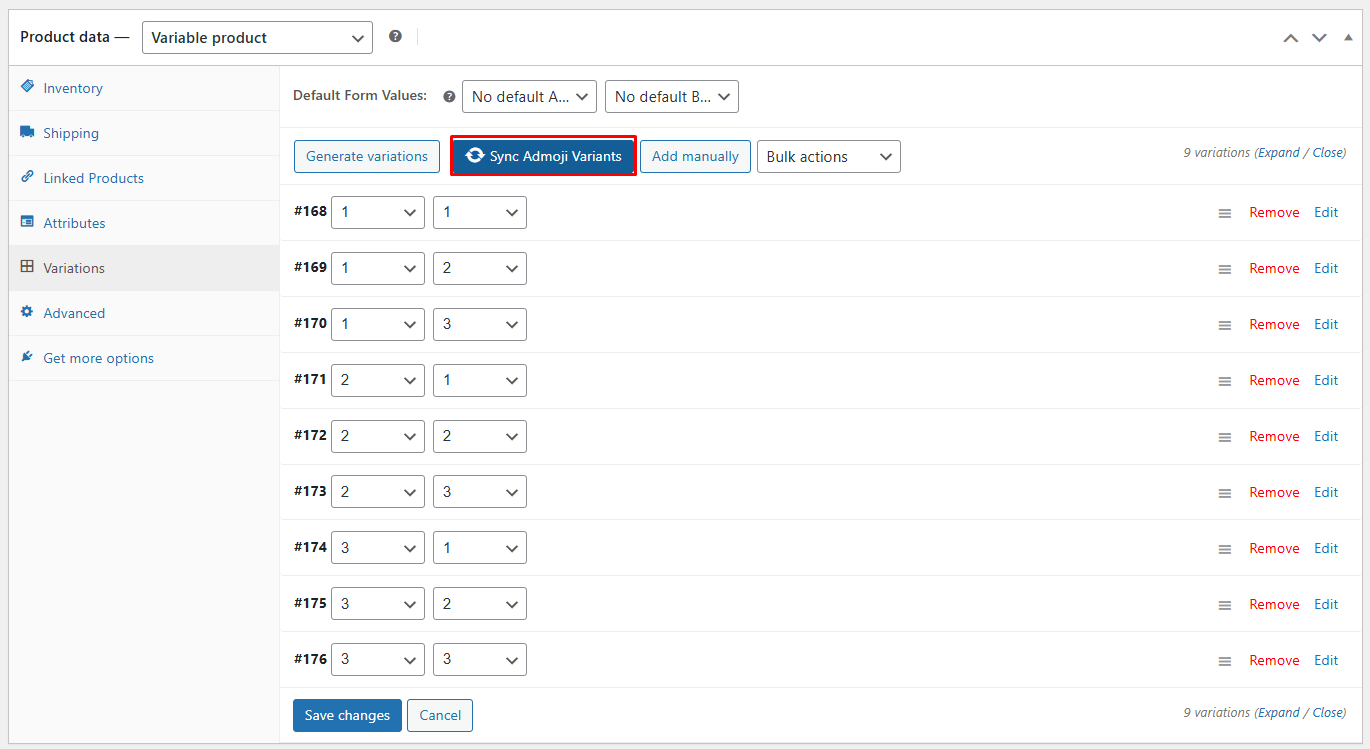Collapse the Product data panel triangle
Image resolution: width=1370 pixels, height=749 pixels.
(1347, 37)
